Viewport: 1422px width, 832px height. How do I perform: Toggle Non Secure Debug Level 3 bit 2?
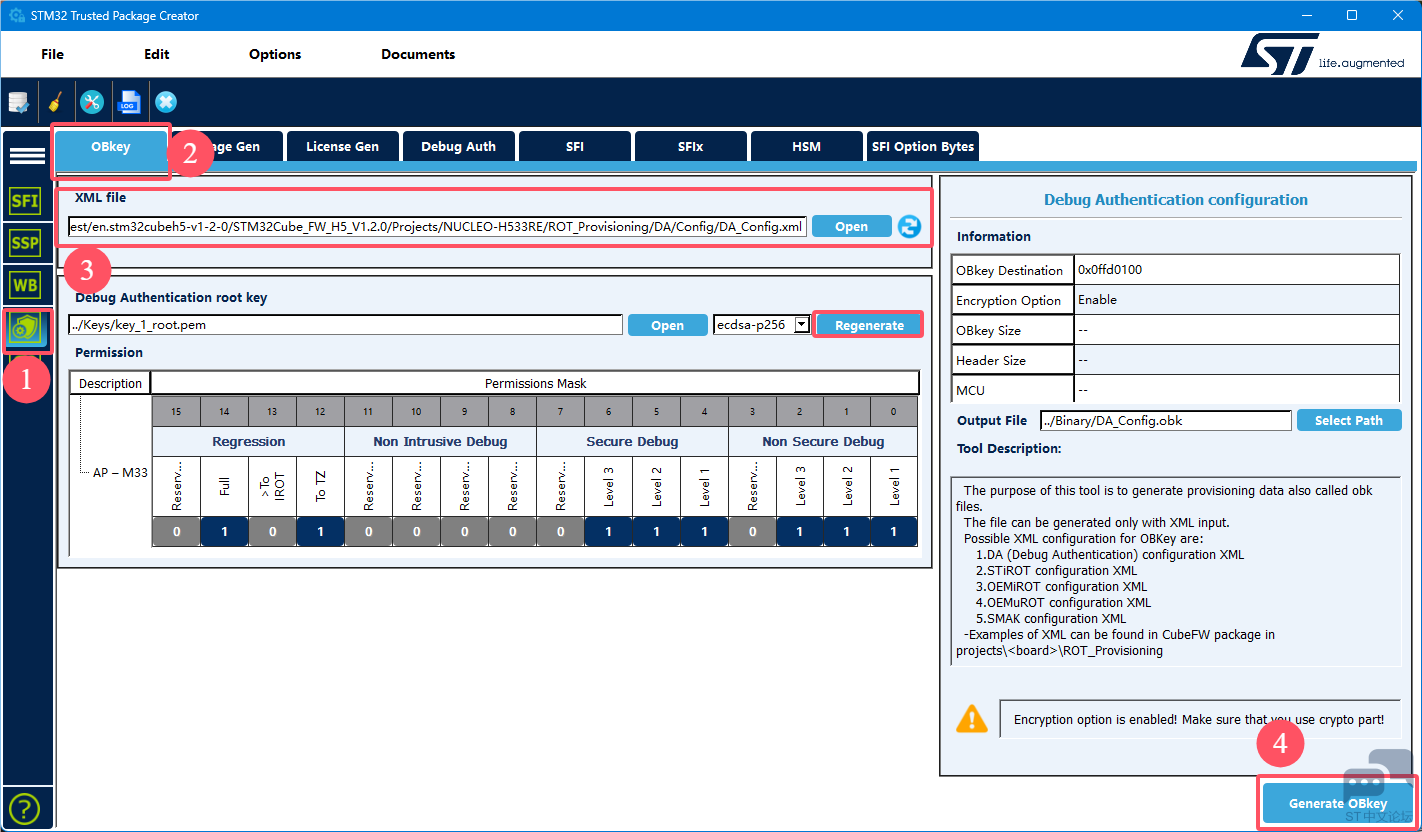800,532
